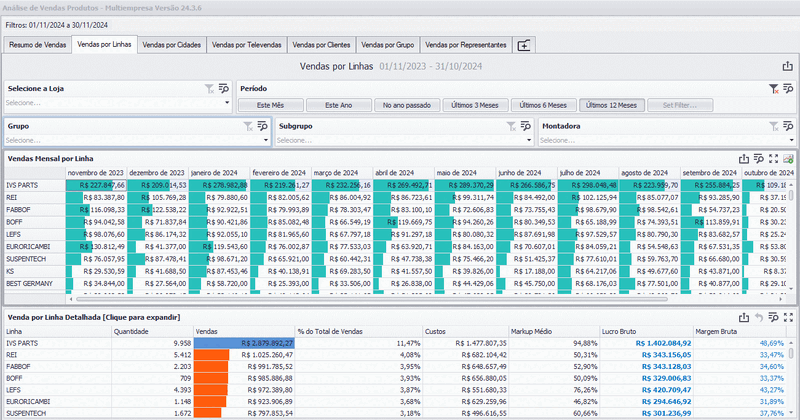Viewport: 800px width, 420px height.
Task: Export the Venda por Linha Detalhada grid
Action: (x=744, y=317)
